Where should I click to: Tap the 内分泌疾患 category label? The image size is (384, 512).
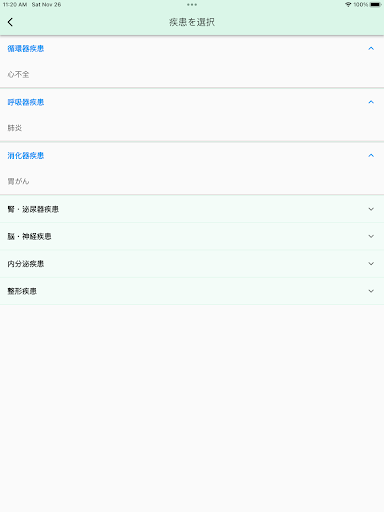pyautogui.click(x=26, y=264)
